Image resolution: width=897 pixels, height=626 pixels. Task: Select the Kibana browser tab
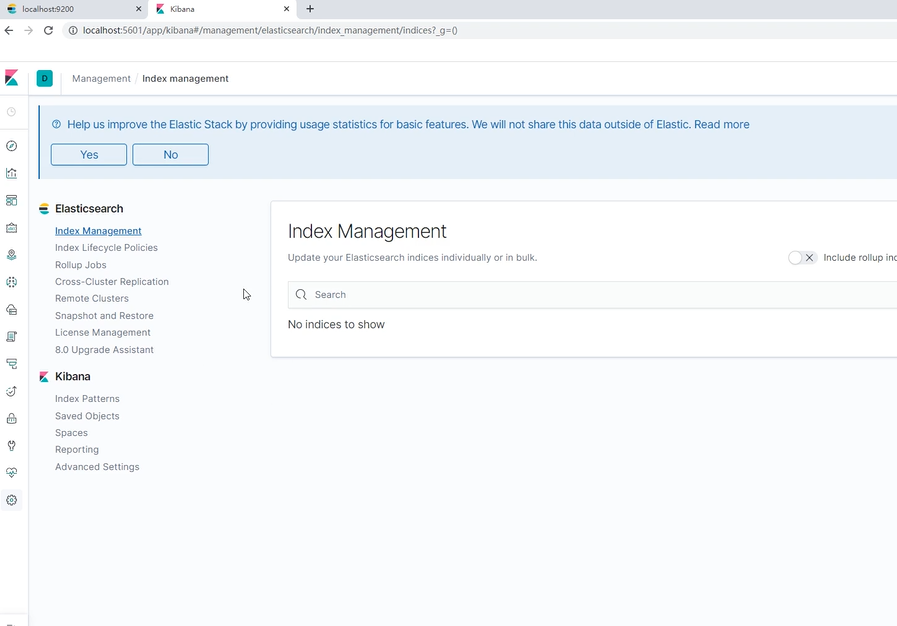point(222,9)
